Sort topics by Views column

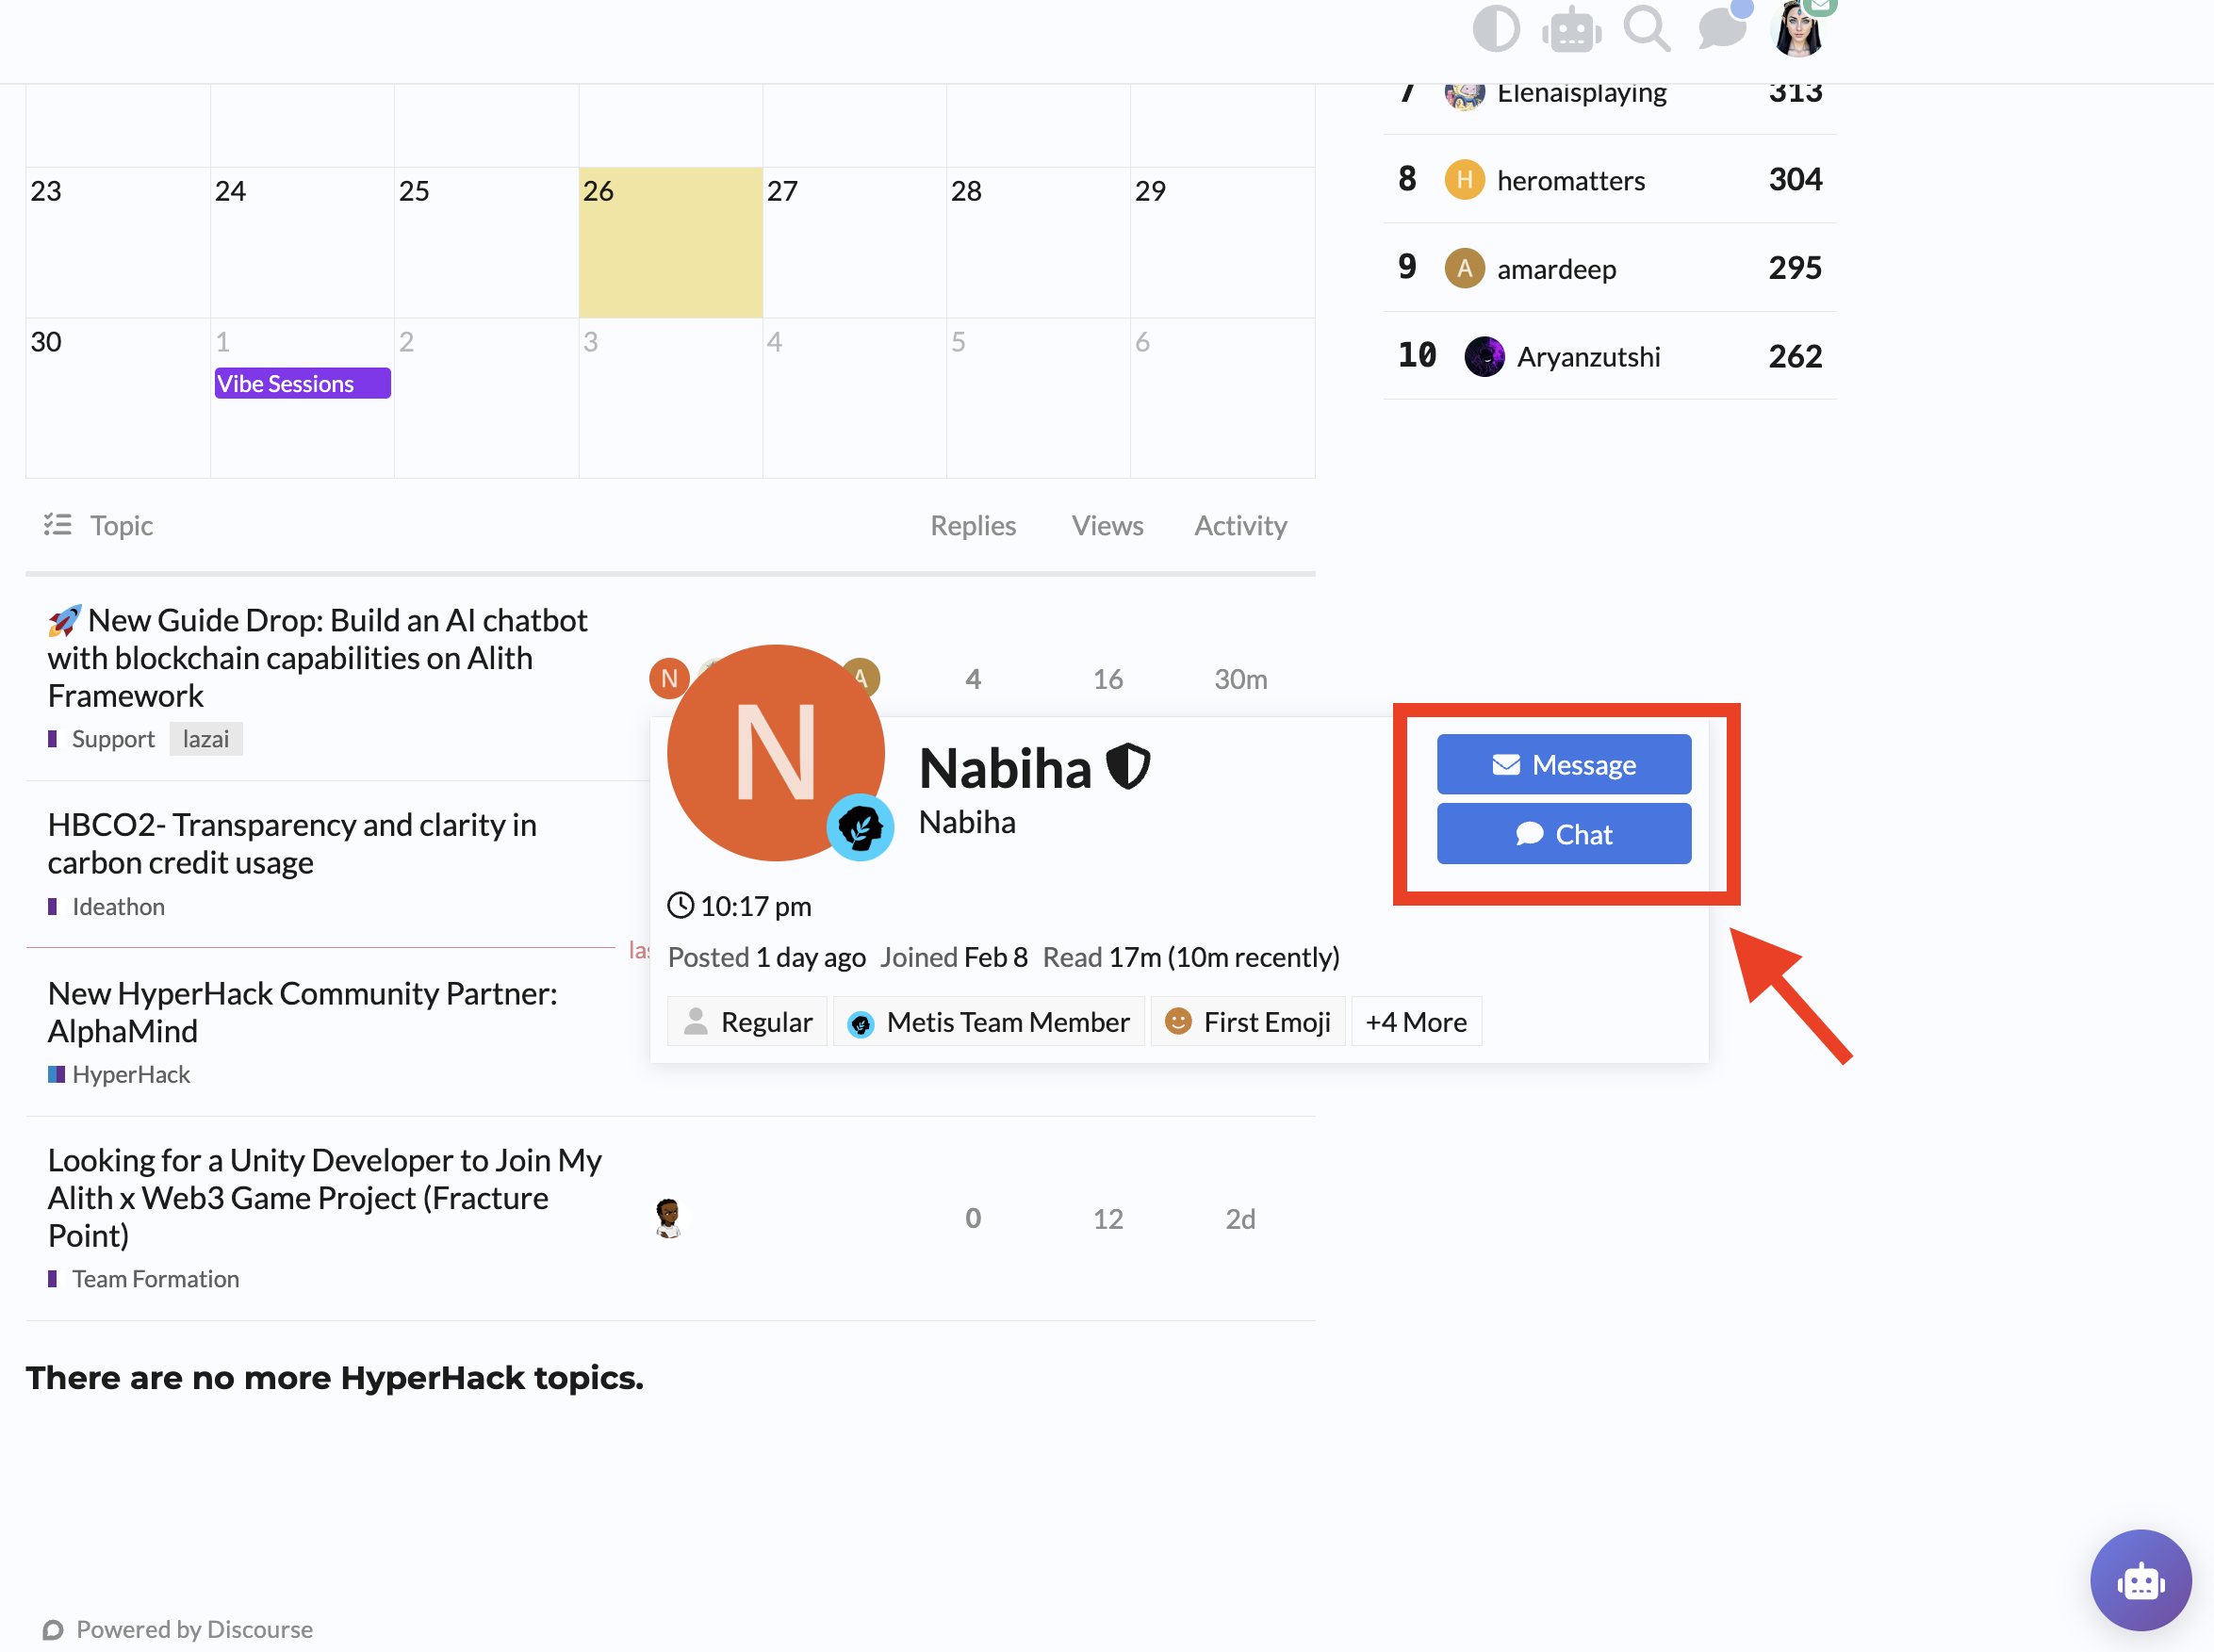[1107, 525]
